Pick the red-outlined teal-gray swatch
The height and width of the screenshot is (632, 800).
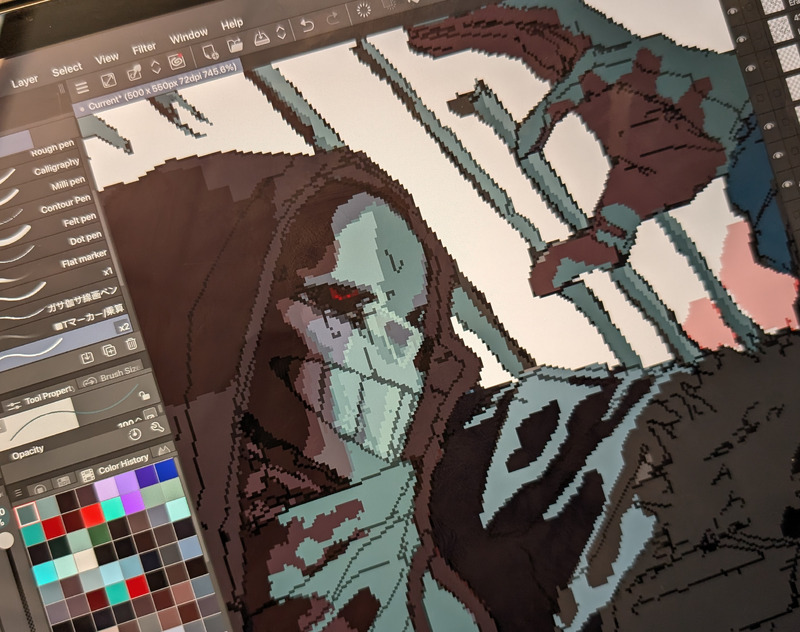[26, 515]
